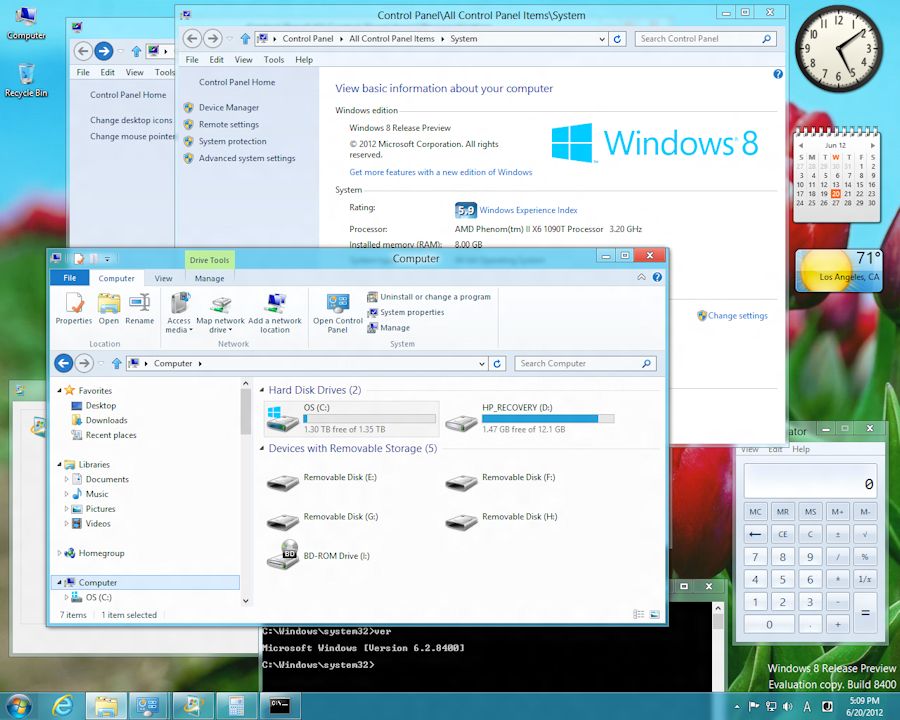Select Removable Disk (G:) icon

click(x=283, y=521)
